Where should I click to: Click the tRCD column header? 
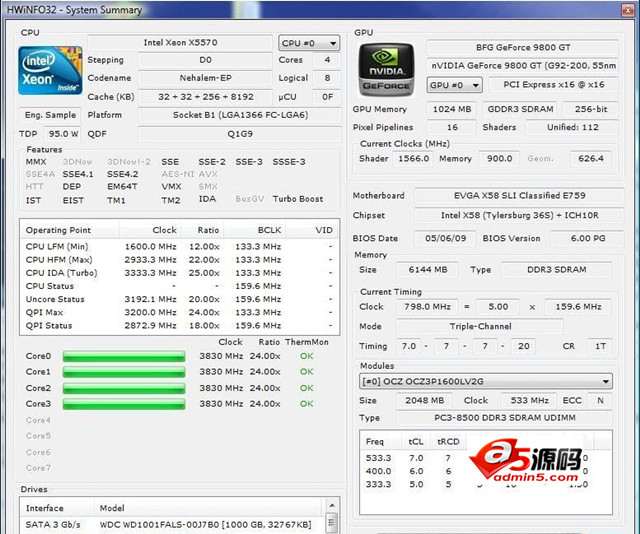(448, 442)
